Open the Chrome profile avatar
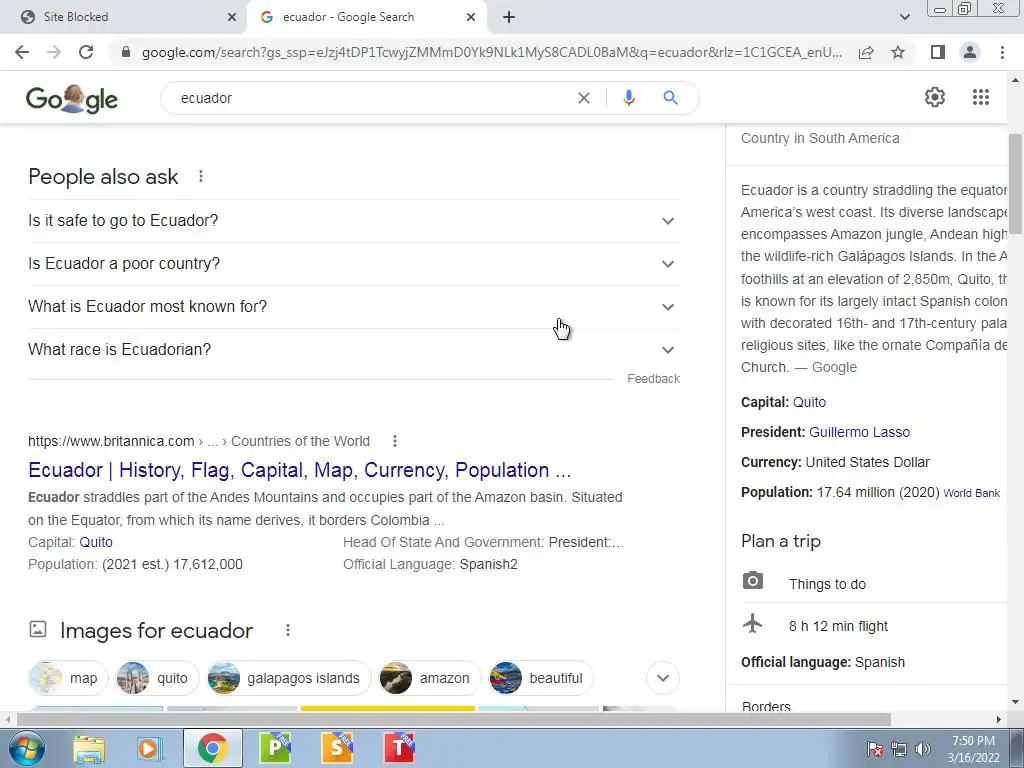 pos(970,52)
